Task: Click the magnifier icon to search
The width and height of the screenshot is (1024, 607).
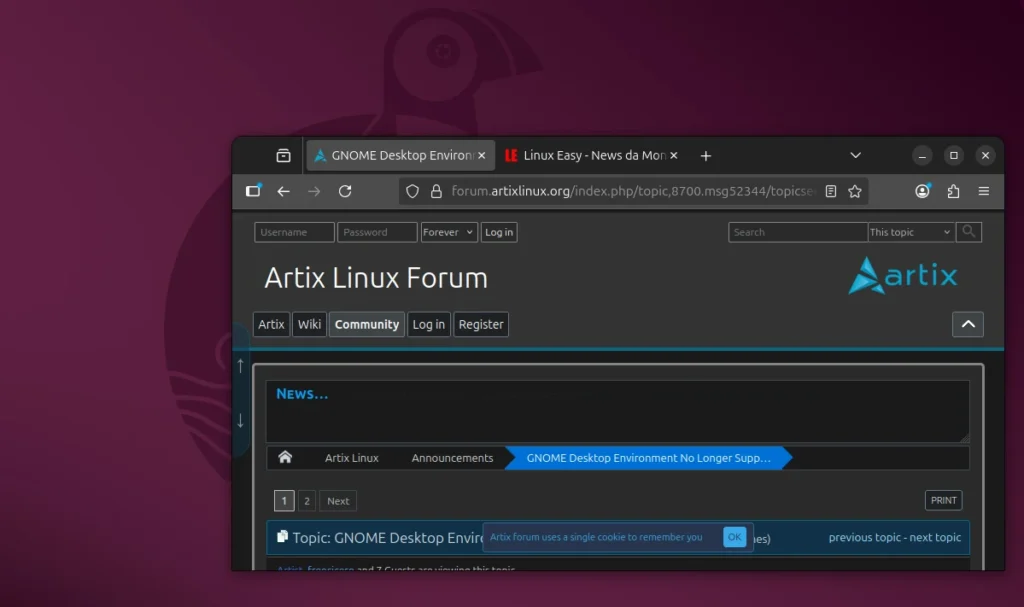Action: pyautogui.click(x=967, y=231)
